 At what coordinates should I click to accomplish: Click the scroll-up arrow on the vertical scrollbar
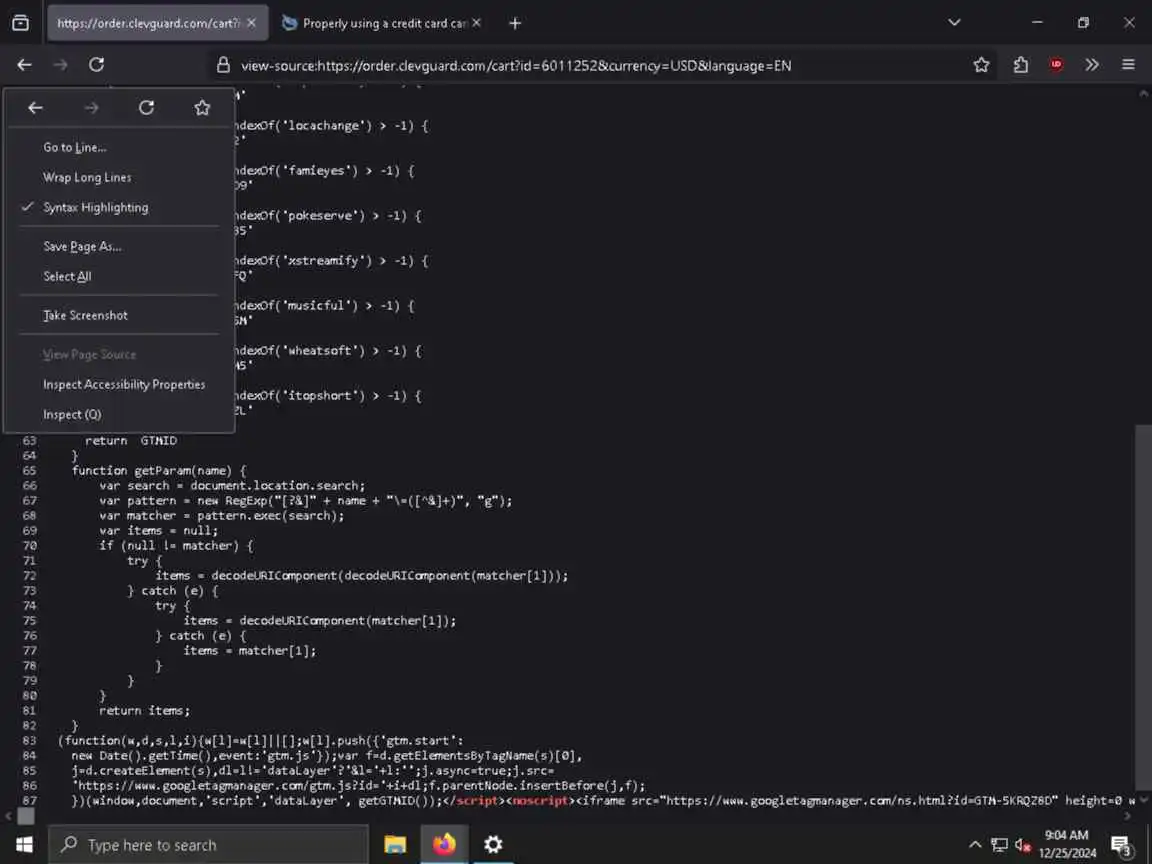[1143, 93]
